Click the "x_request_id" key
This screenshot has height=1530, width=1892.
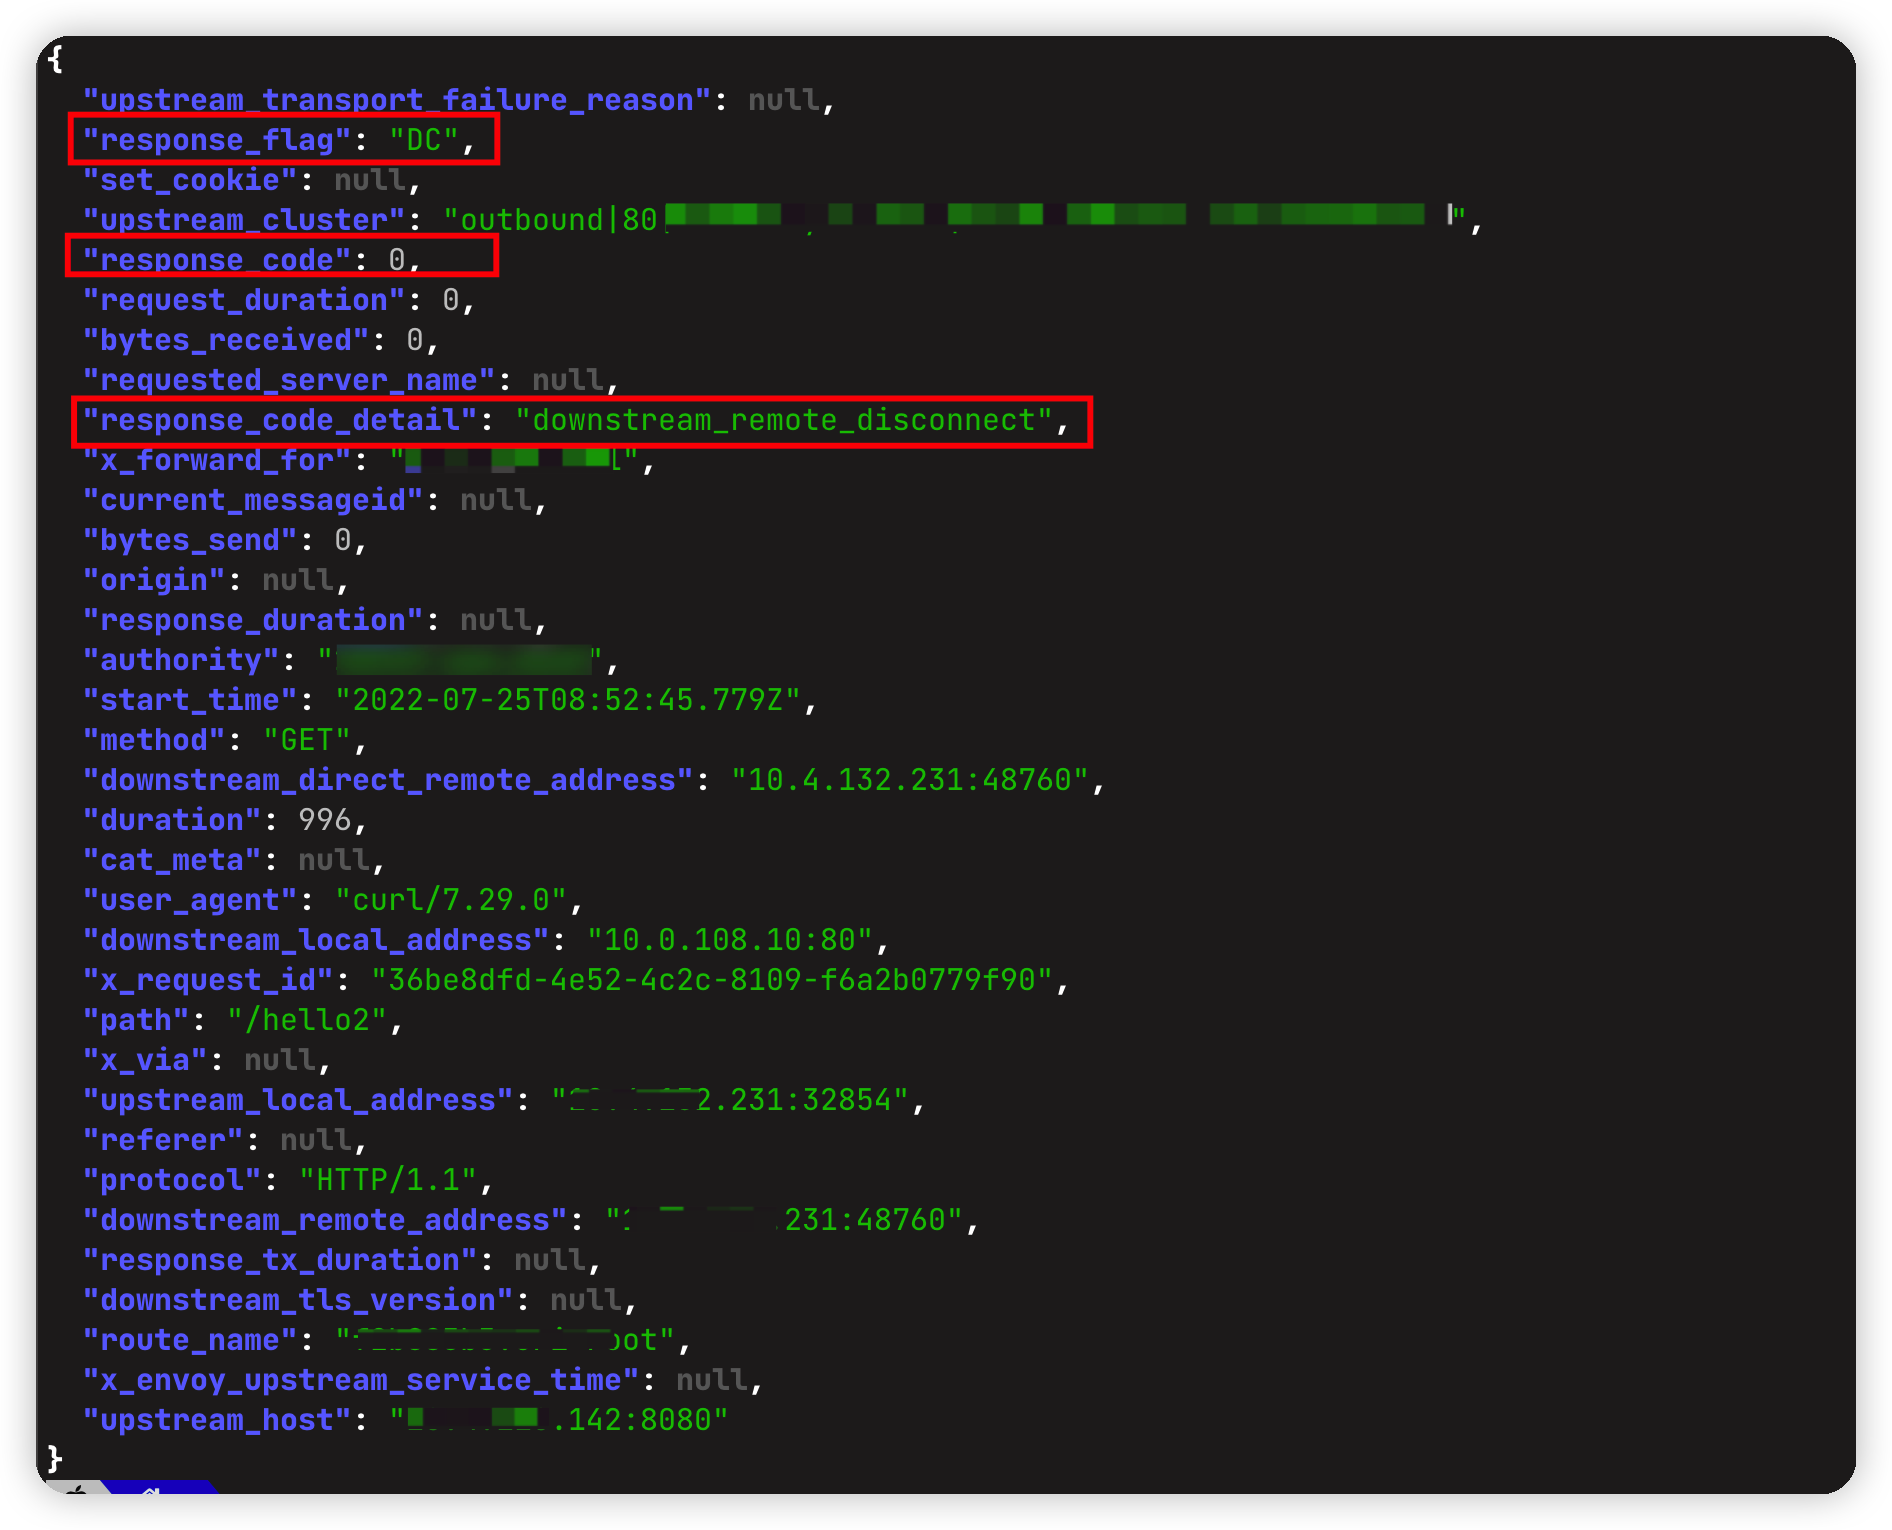click(x=208, y=980)
